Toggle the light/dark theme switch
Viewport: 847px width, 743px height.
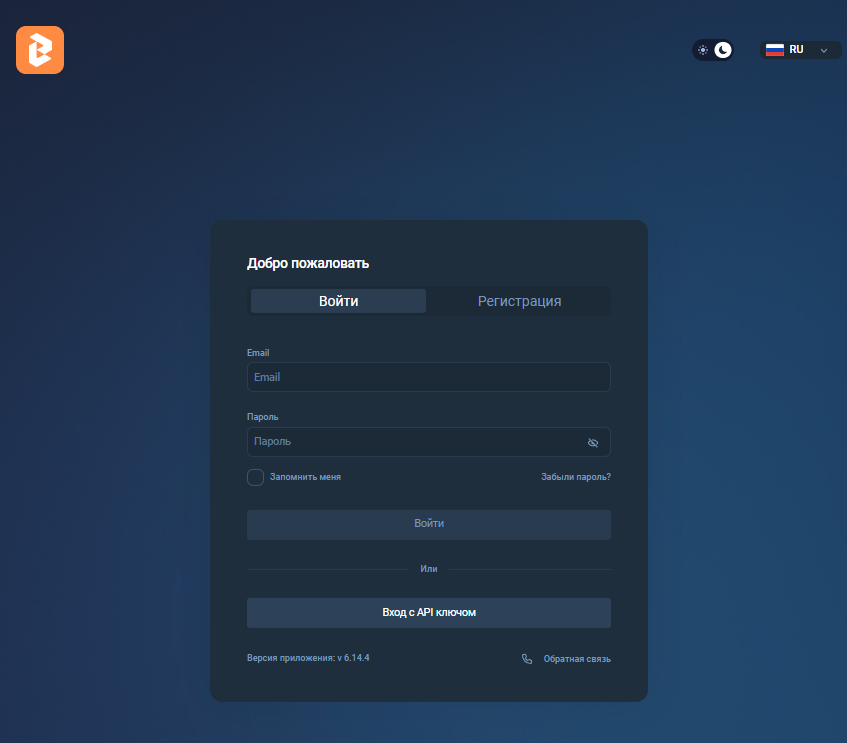[712, 50]
